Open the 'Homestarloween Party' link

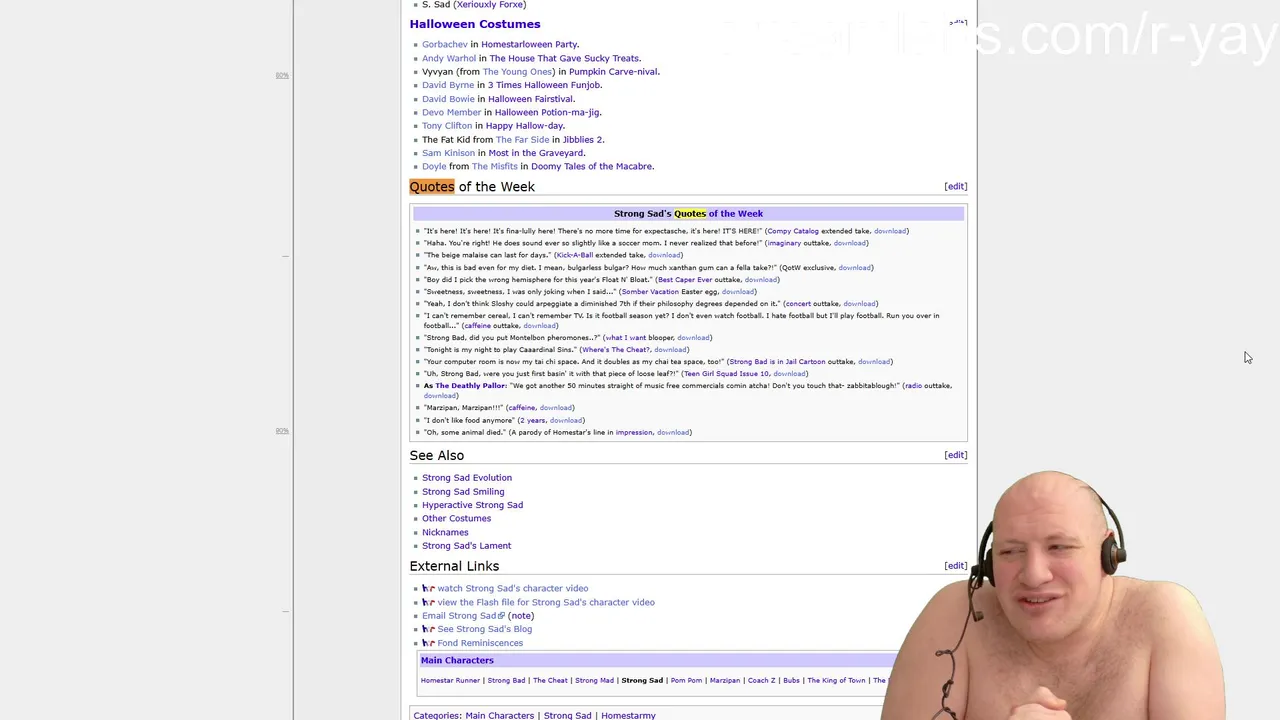click(x=529, y=45)
